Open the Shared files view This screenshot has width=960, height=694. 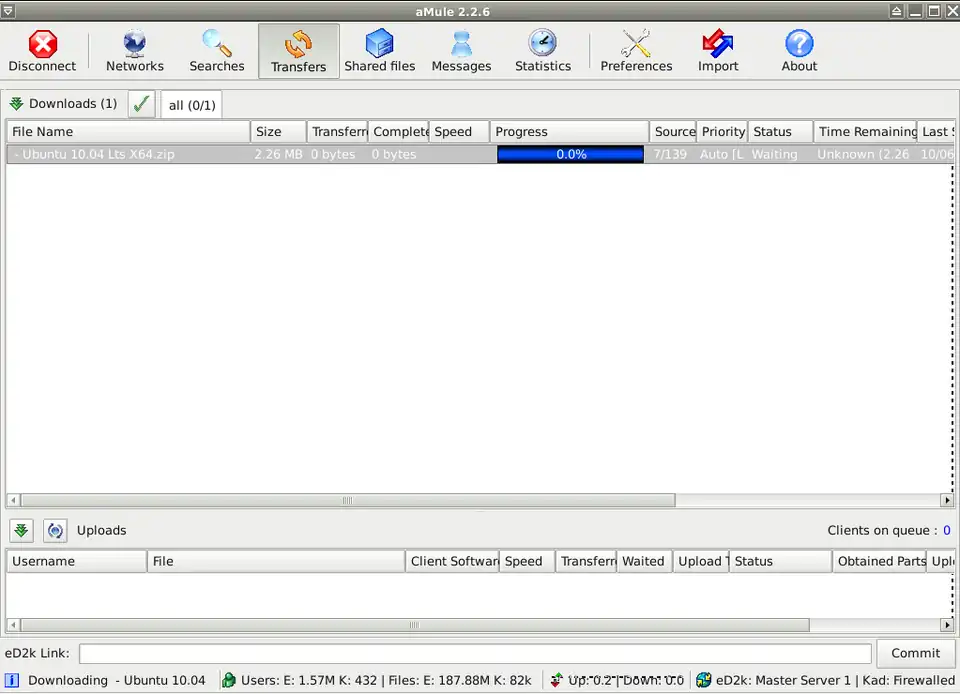380,51
